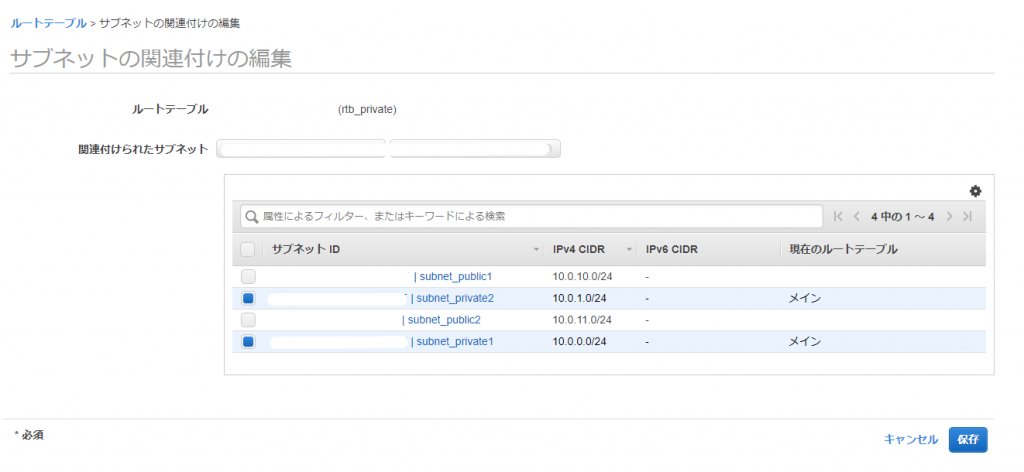Viewport: 1024px width, 472px height.
Task: Toggle the select-all checkbox in header
Action: click(248, 249)
